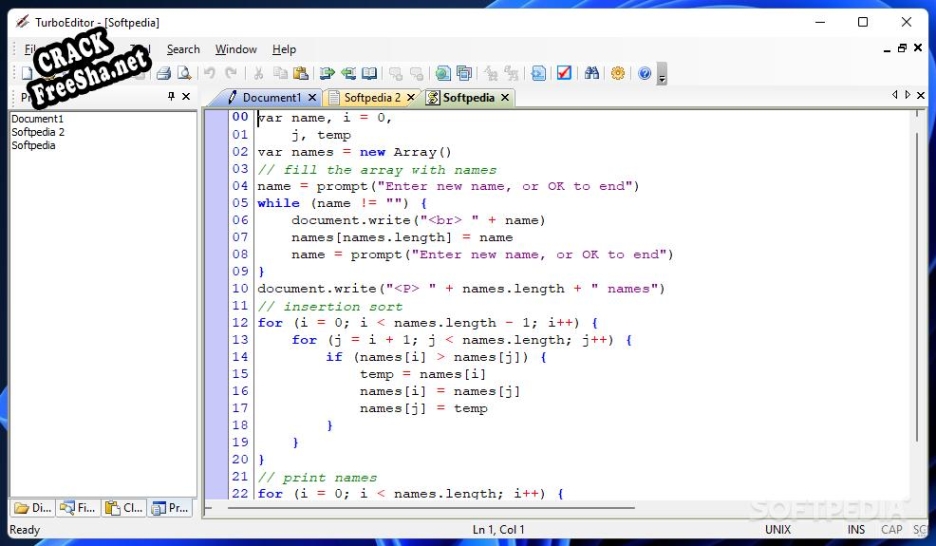This screenshot has width=936, height=546.
Task: Select Softpedia 2 in the side panel list
Action: click(38, 132)
